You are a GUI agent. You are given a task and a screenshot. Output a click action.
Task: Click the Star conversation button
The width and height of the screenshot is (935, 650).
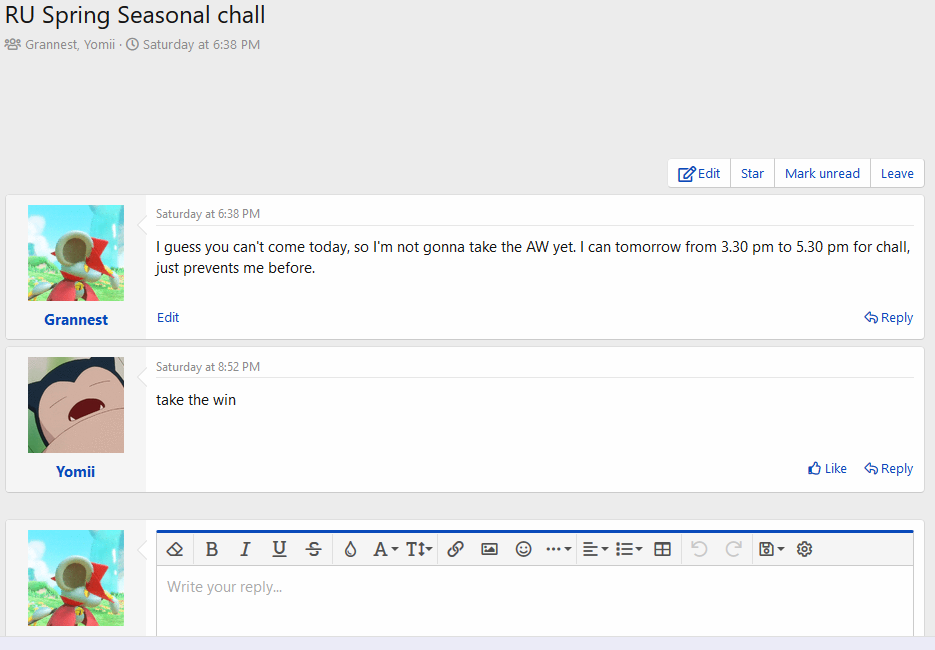click(752, 174)
